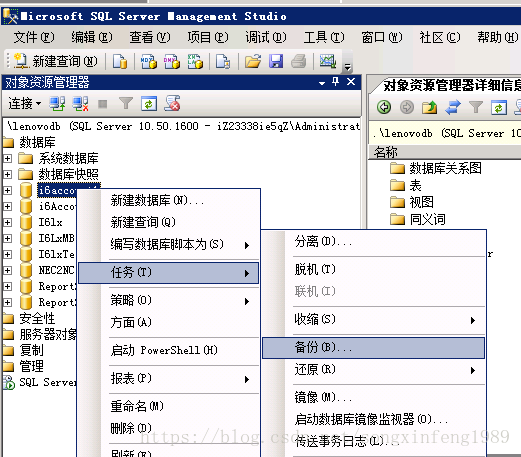Open the 编辑(E) menu
The width and height of the screenshot is (521, 457).
click(92, 37)
